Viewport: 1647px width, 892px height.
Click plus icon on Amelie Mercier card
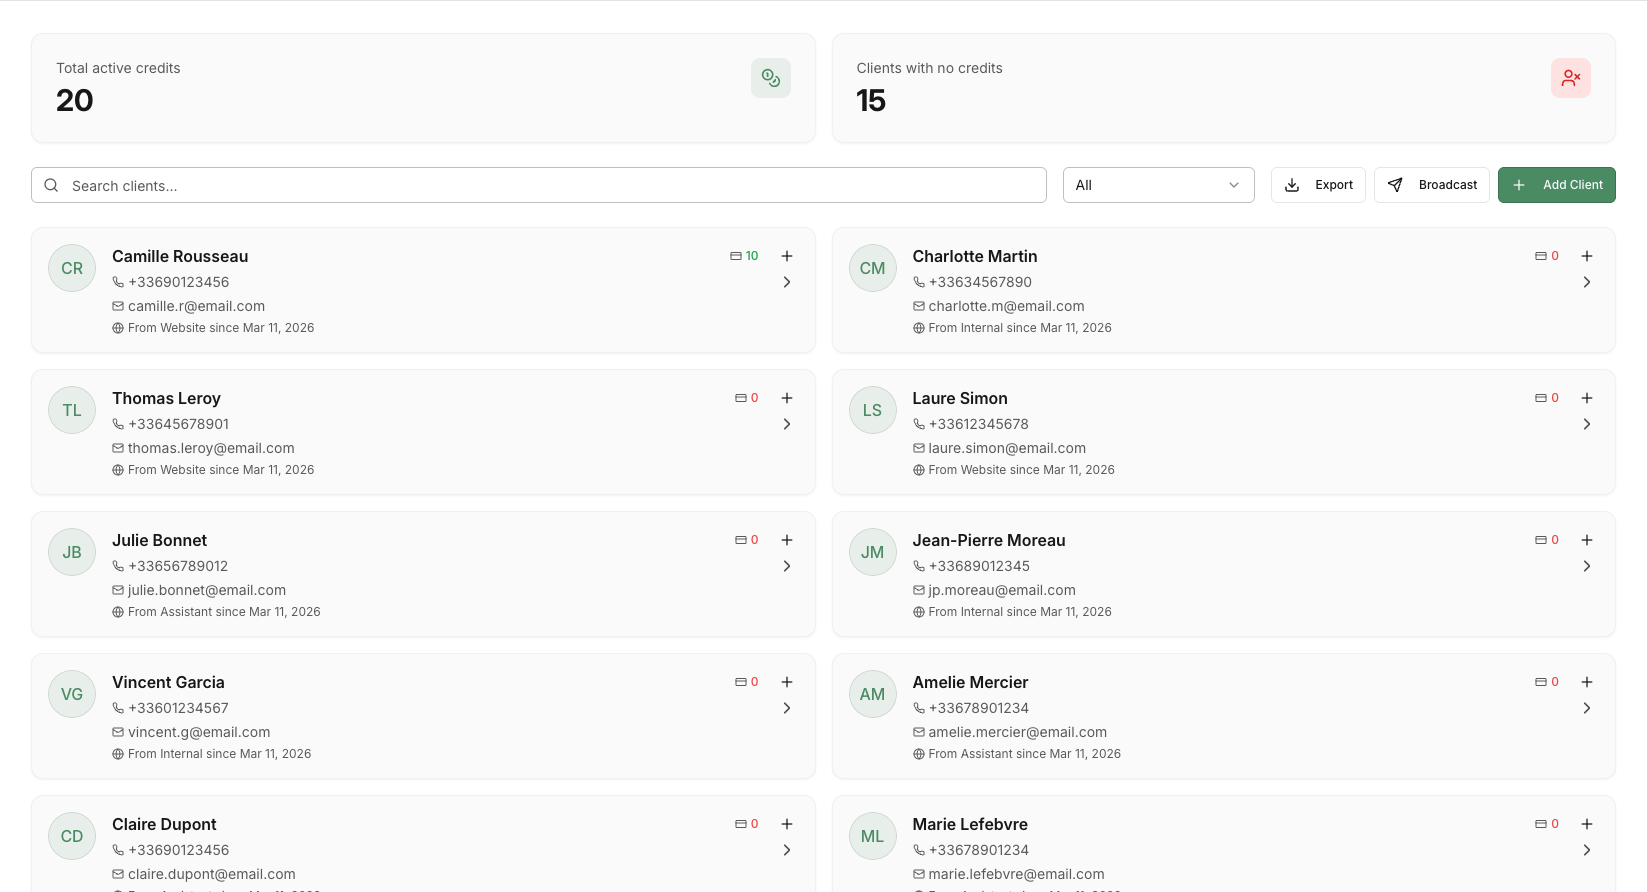point(1587,682)
